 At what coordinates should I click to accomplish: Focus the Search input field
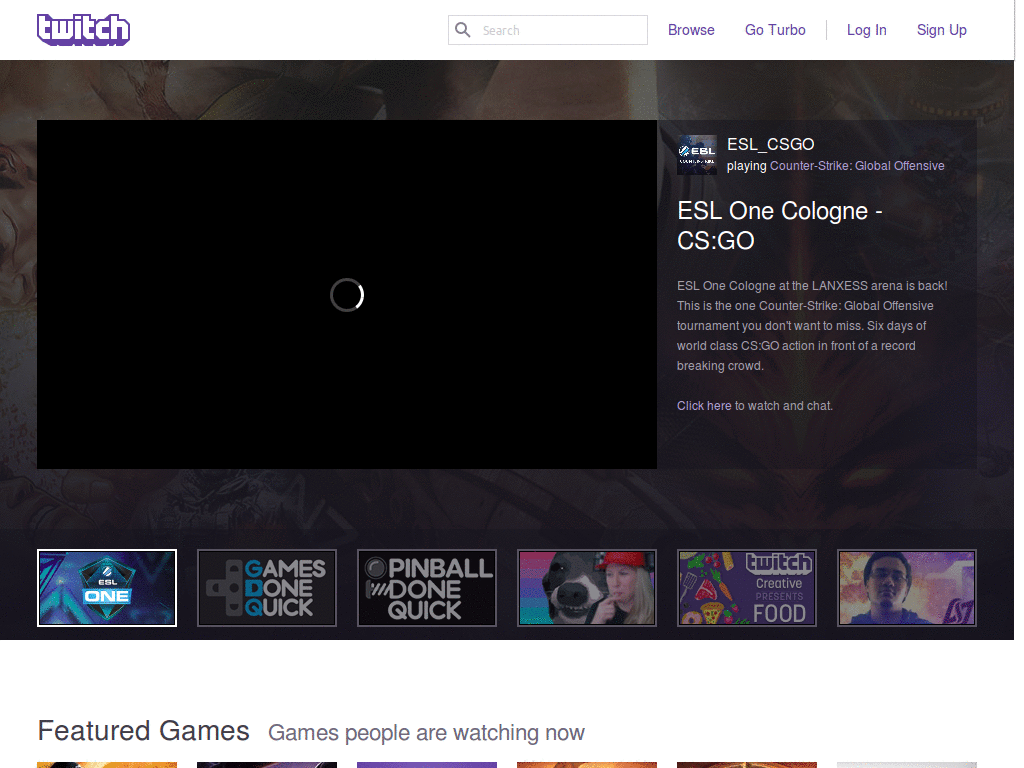click(x=547, y=30)
